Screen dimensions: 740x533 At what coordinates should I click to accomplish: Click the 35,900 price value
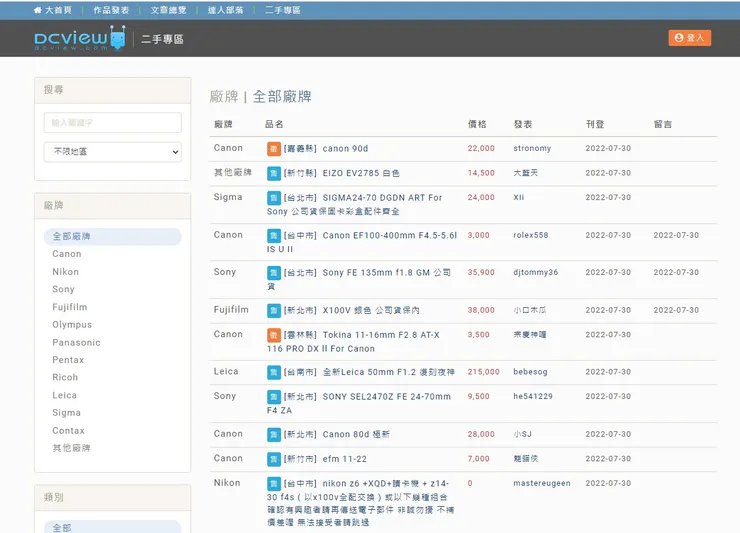pyautogui.click(x=481, y=272)
